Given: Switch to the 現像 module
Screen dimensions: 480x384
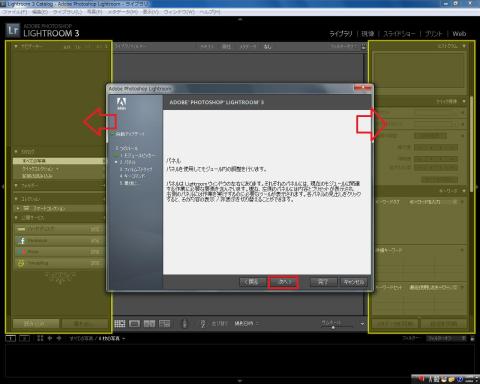Looking at the screenshot, I should point(368,34).
